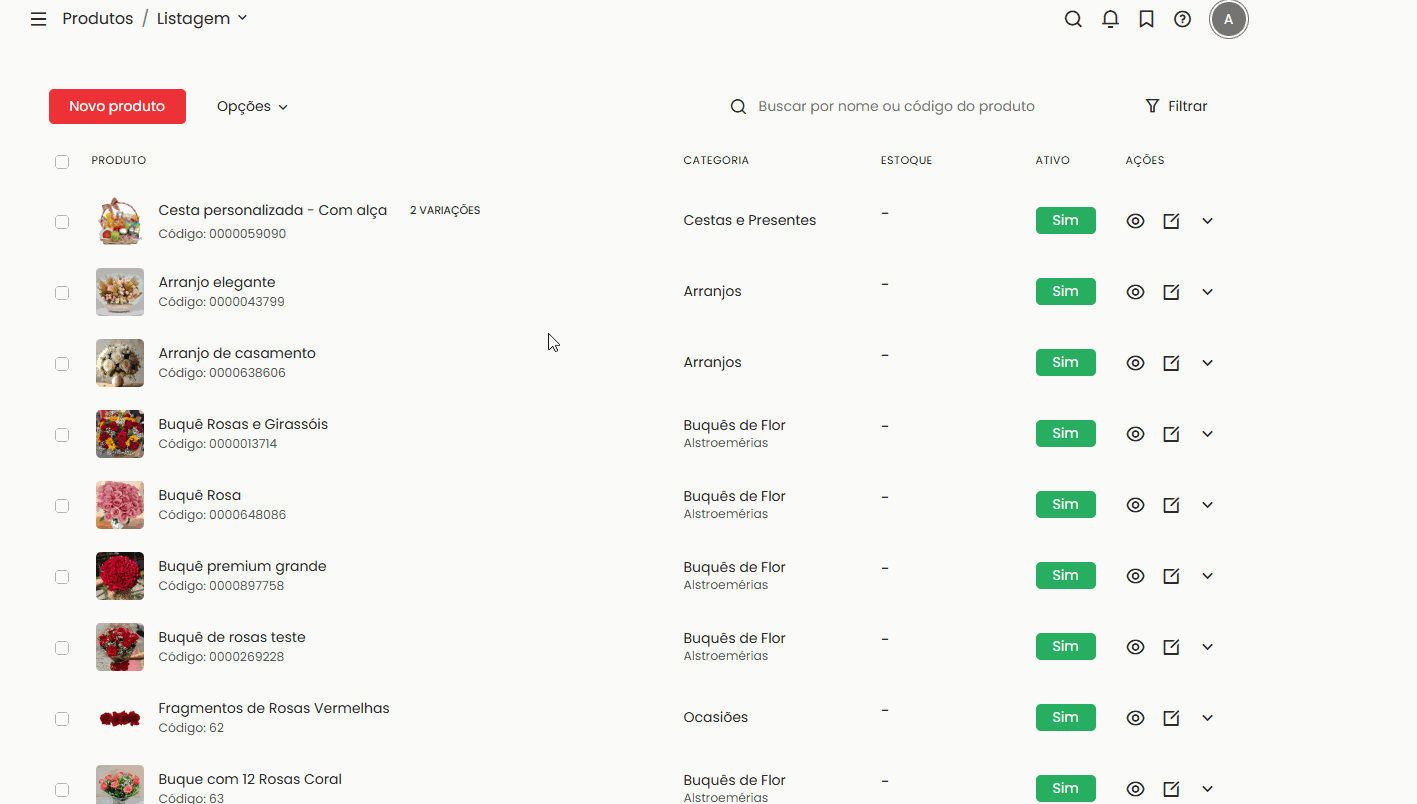Image resolution: width=1417 pixels, height=804 pixels.
Task: Open the Fragmentos de Rosas Vermelhas thumbnail
Action: click(x=120, y=718)
